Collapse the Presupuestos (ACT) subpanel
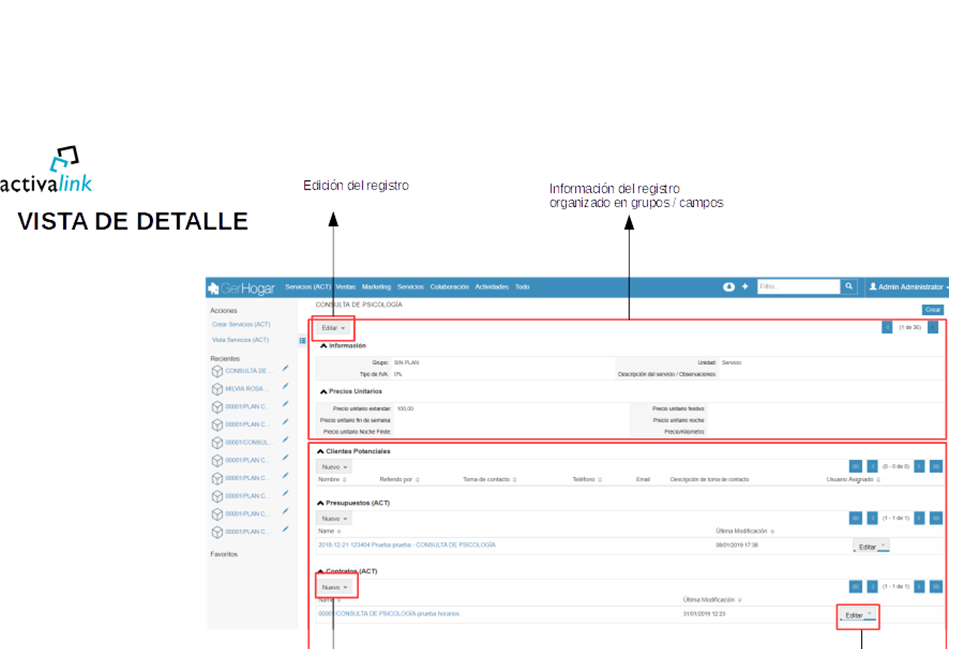This screenshot has height=649, width=968. coord(353,503)
